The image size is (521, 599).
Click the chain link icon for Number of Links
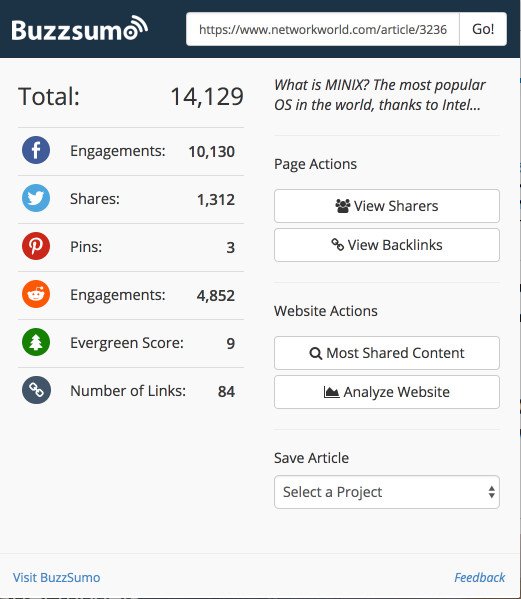36,390
